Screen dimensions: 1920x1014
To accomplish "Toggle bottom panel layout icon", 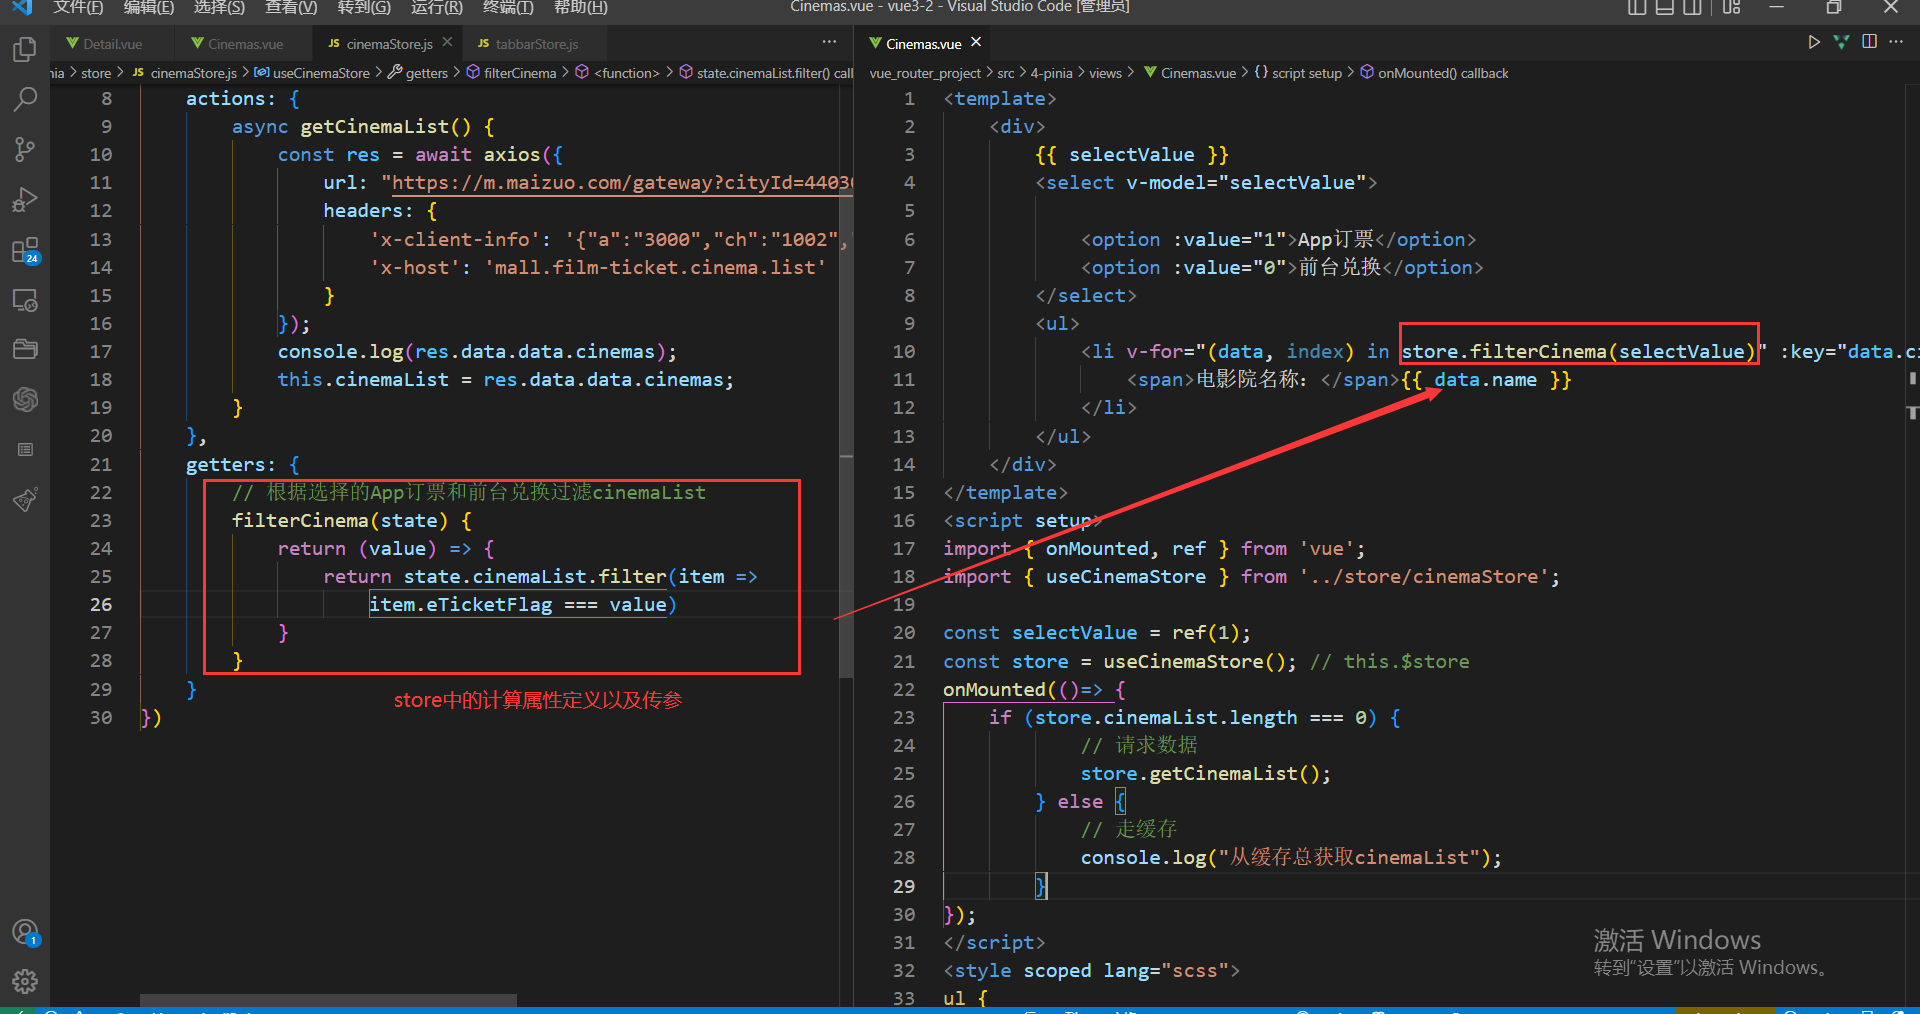I will tap(1665, 7).
